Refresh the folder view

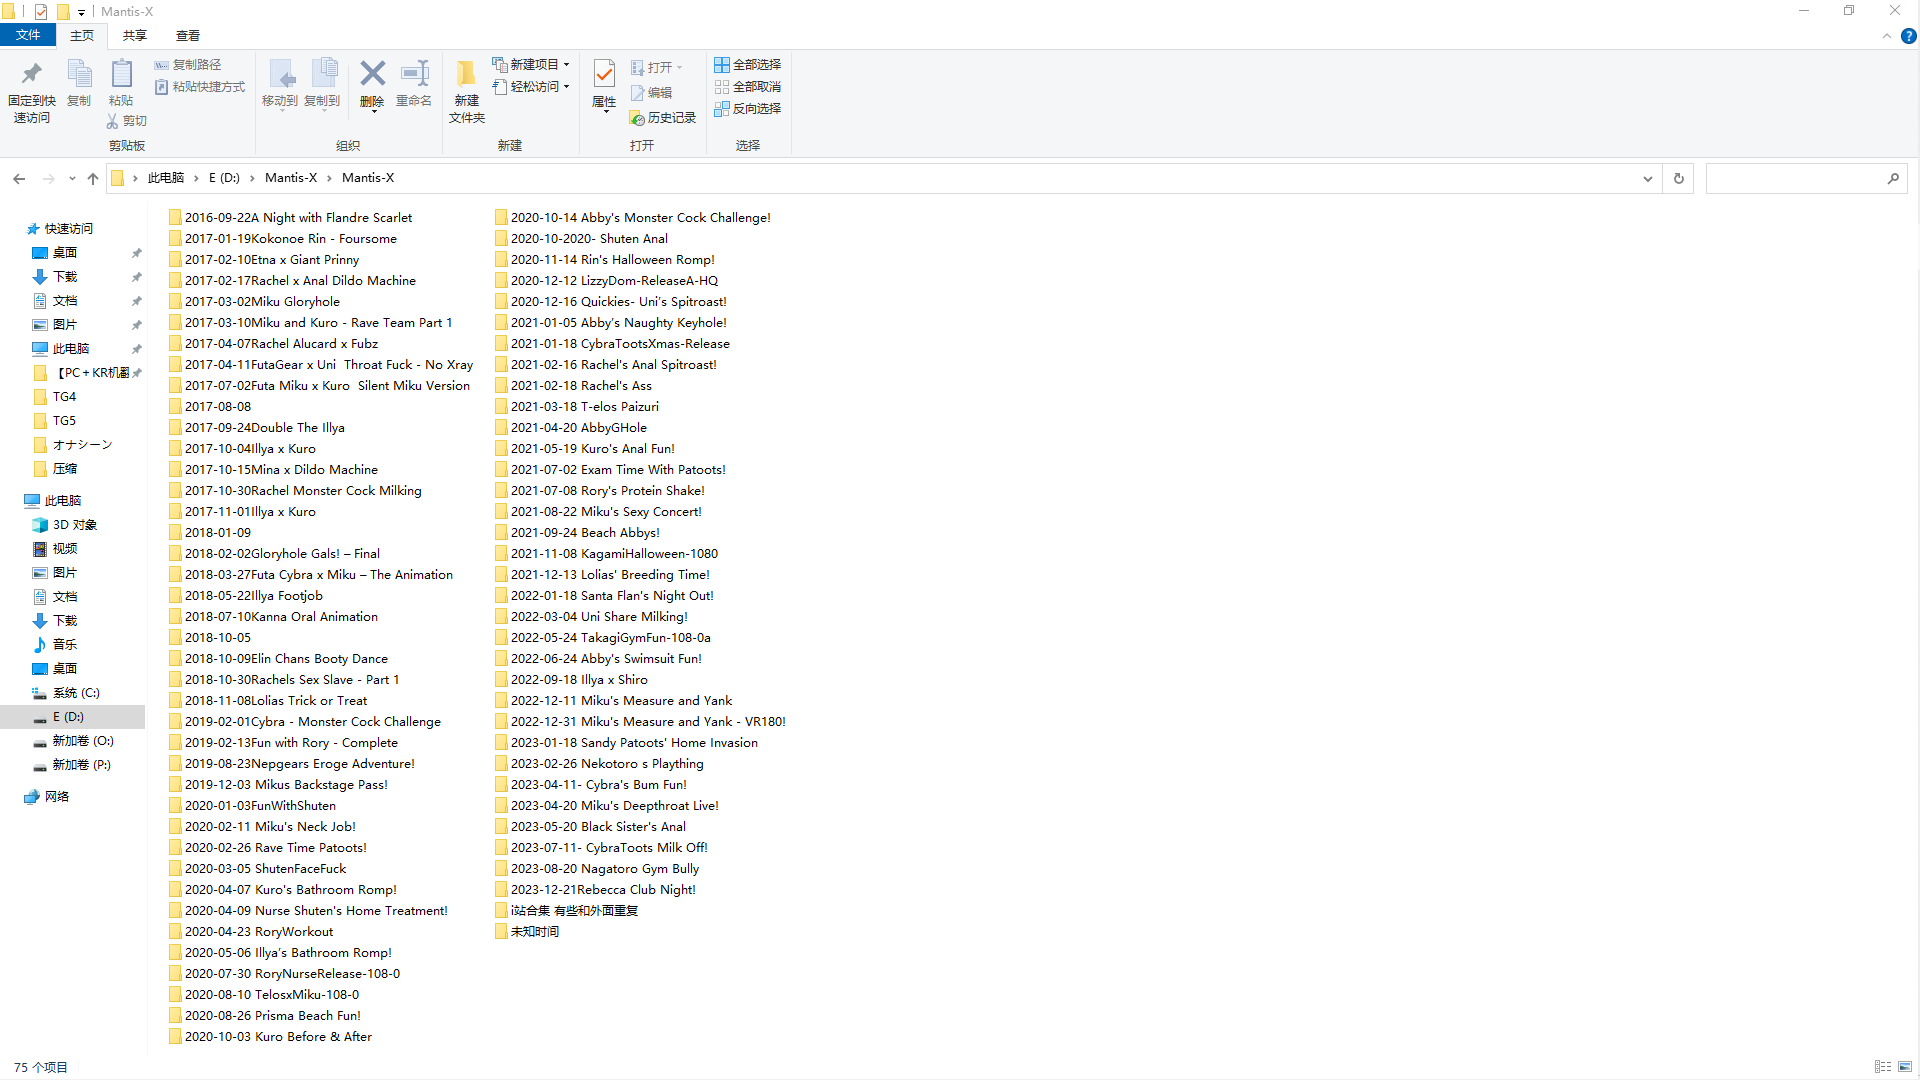[1679, 178]
